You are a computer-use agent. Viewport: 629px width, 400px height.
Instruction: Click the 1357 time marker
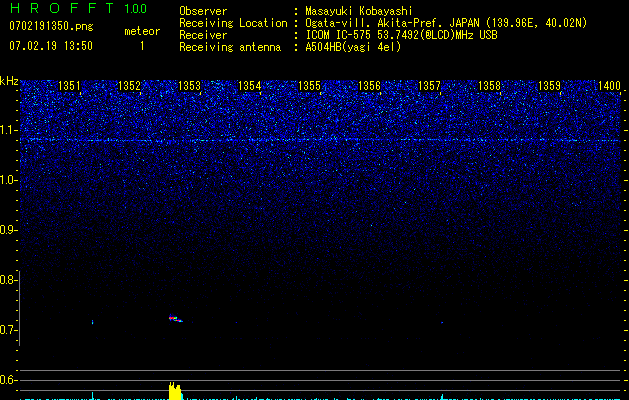coord(429,87)
